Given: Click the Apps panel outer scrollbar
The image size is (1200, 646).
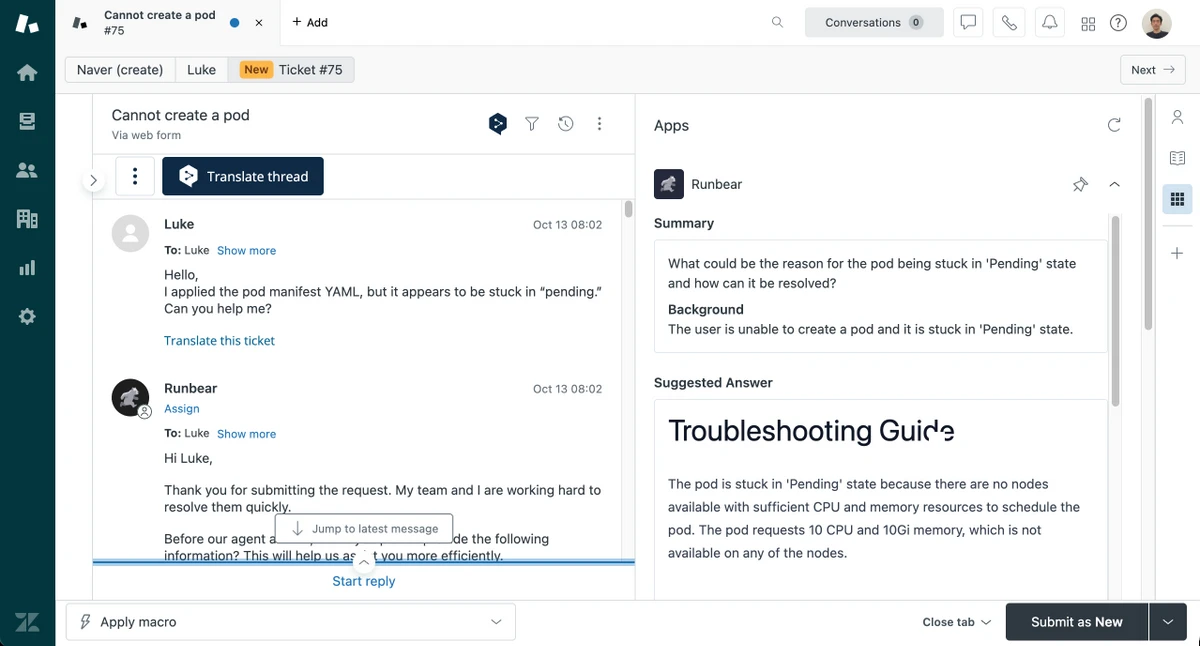Looking at the screenshot, I should [1148, 213].
